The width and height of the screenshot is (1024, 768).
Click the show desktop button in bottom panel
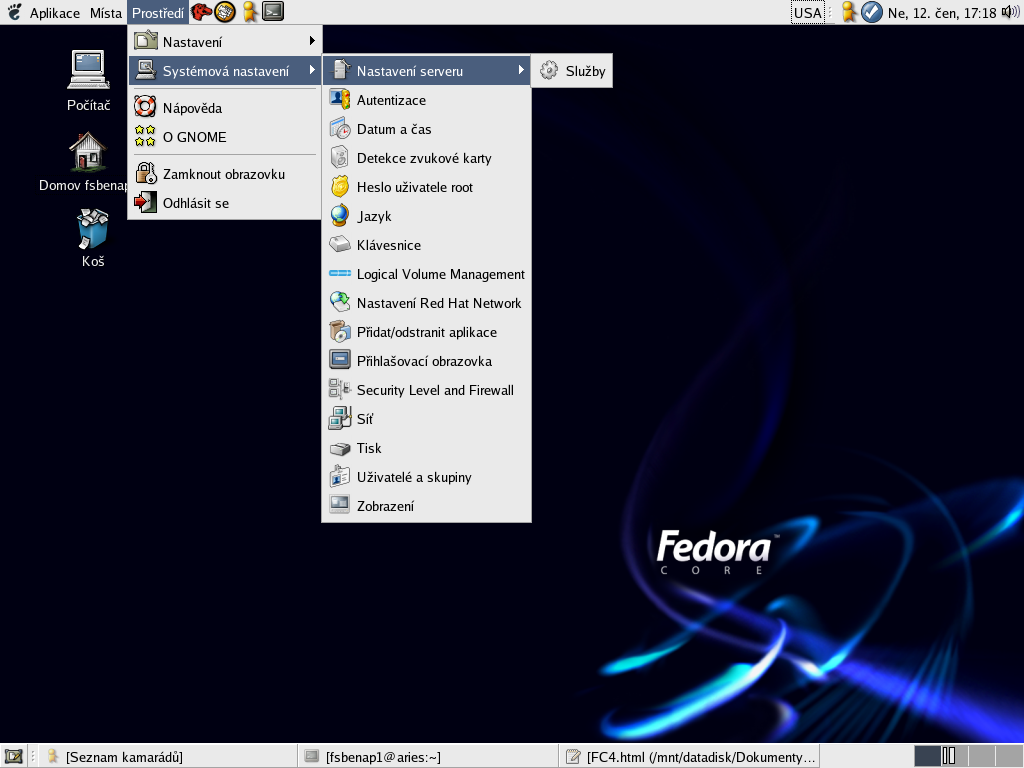click(13, 756)
